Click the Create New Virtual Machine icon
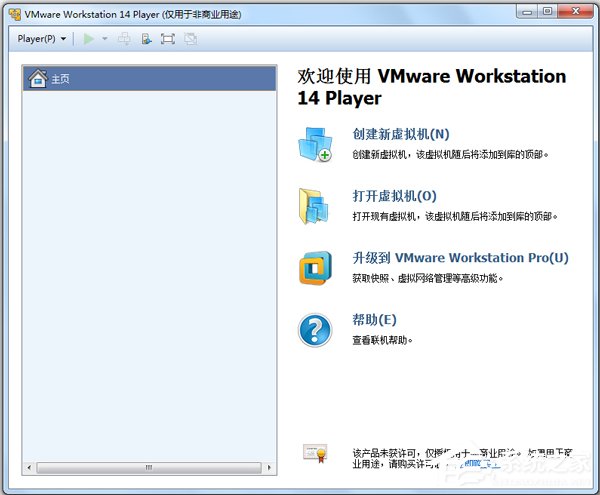 pyautogui.click(x=314, y=144)
